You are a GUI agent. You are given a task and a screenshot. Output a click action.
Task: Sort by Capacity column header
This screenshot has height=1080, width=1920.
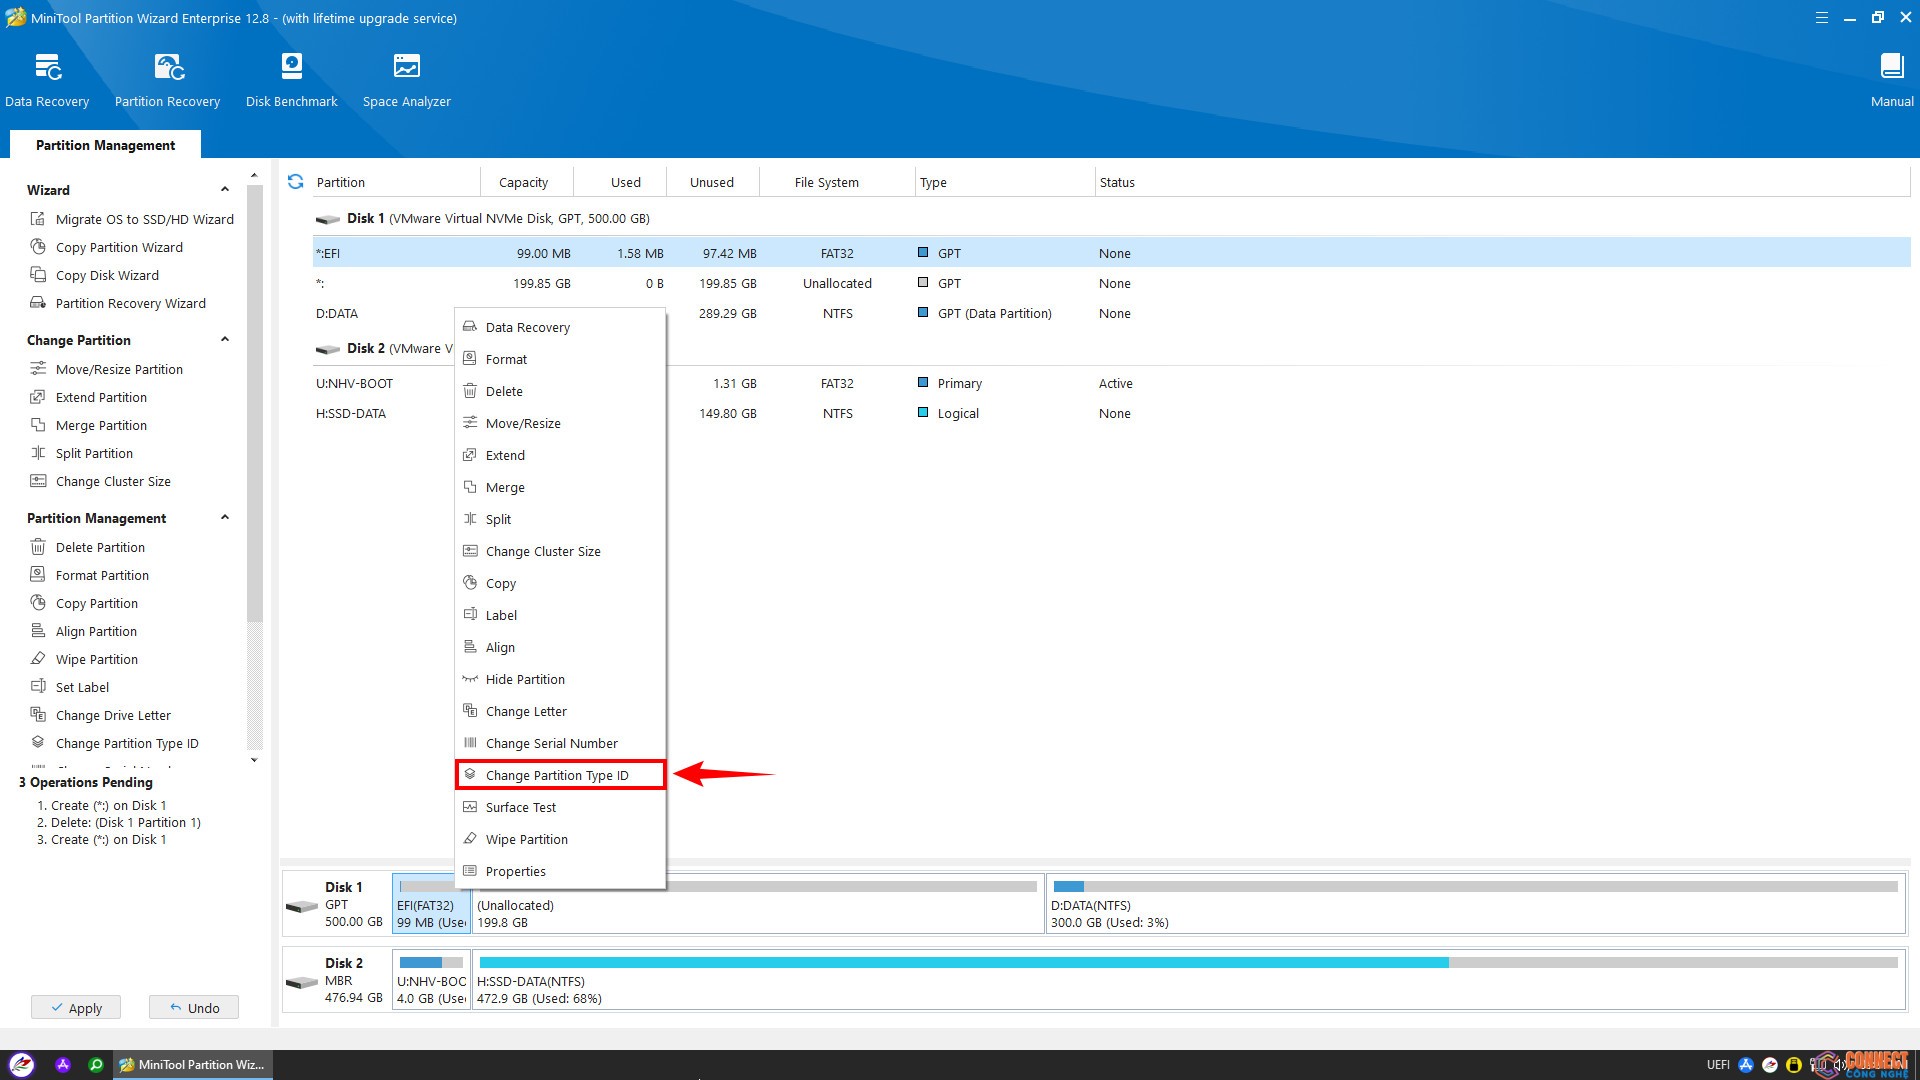(x=527, y=182)
